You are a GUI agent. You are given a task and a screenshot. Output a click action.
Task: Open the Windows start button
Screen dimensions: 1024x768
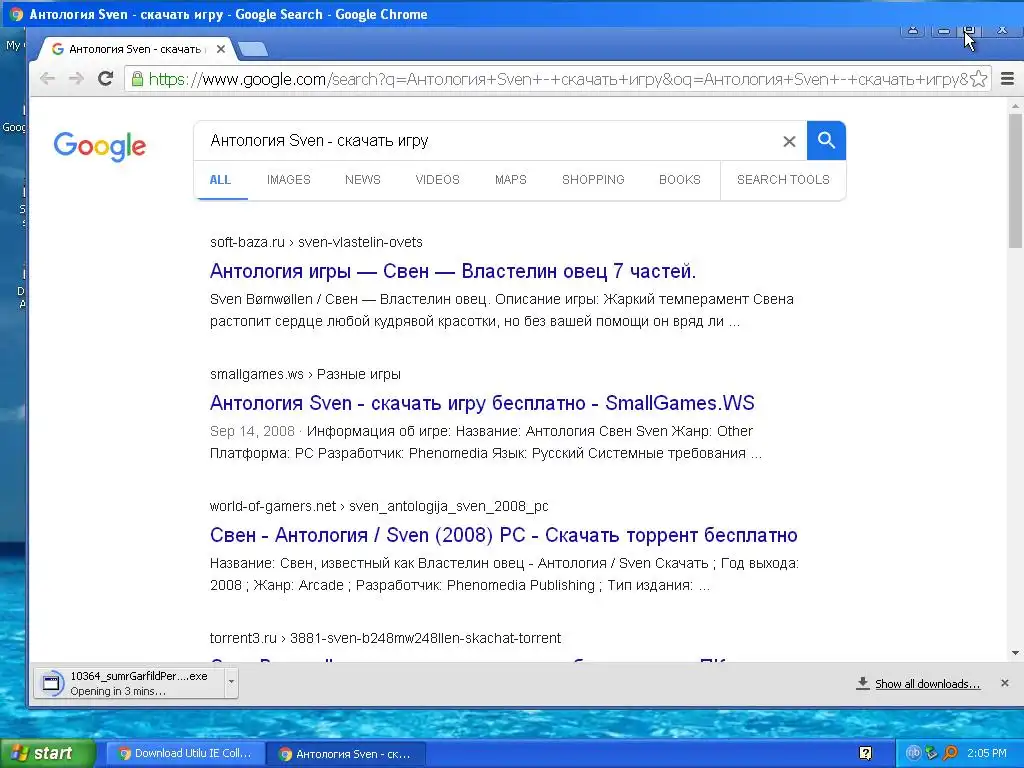(x=47, y=754)
